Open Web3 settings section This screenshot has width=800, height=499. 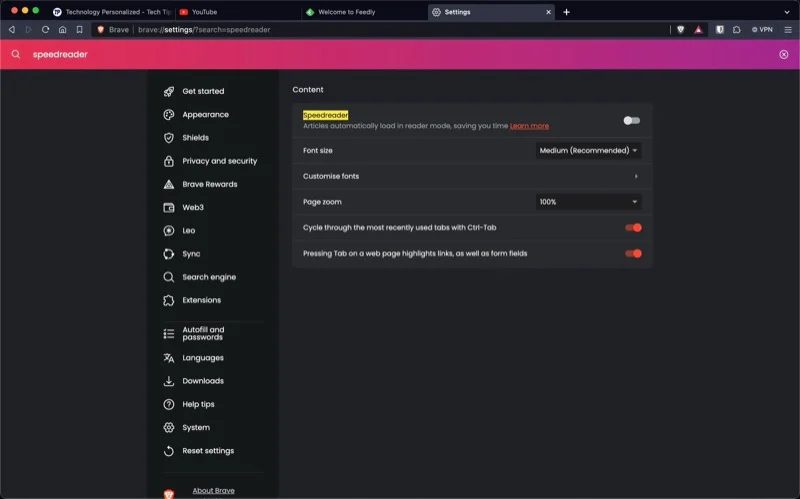[x=193, y=208]
